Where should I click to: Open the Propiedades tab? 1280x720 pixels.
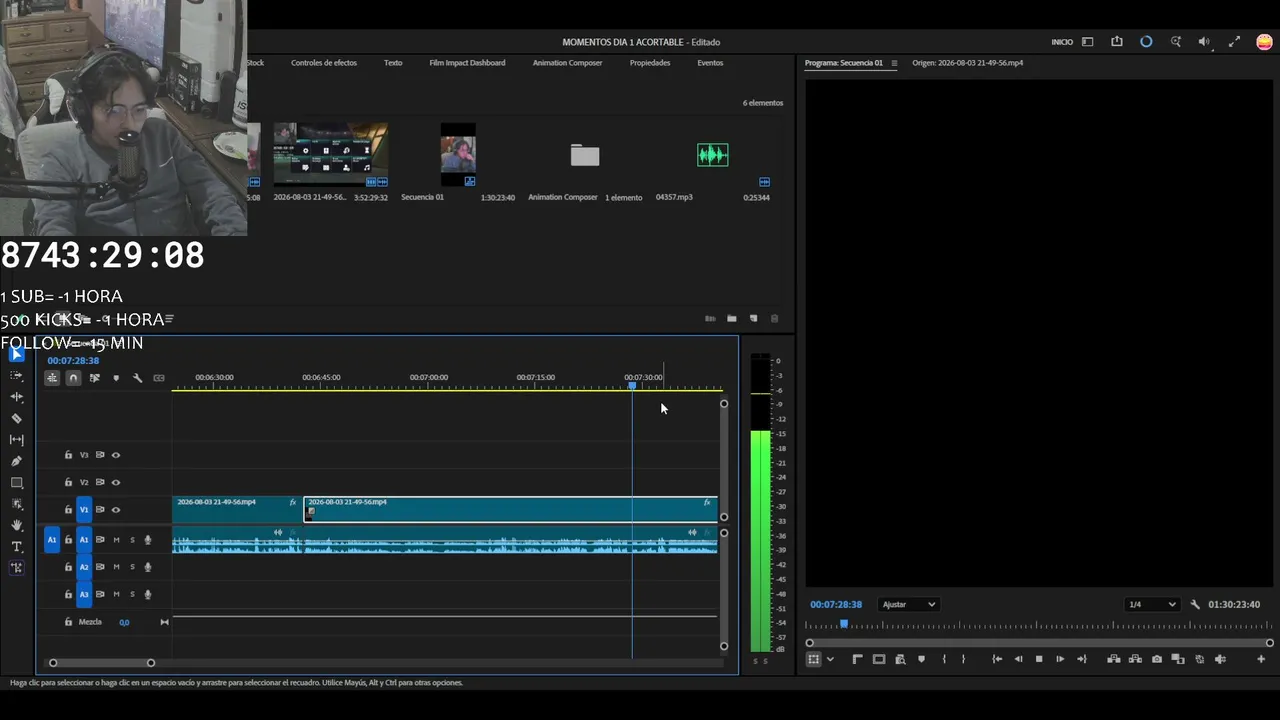[x=650, y=63]
